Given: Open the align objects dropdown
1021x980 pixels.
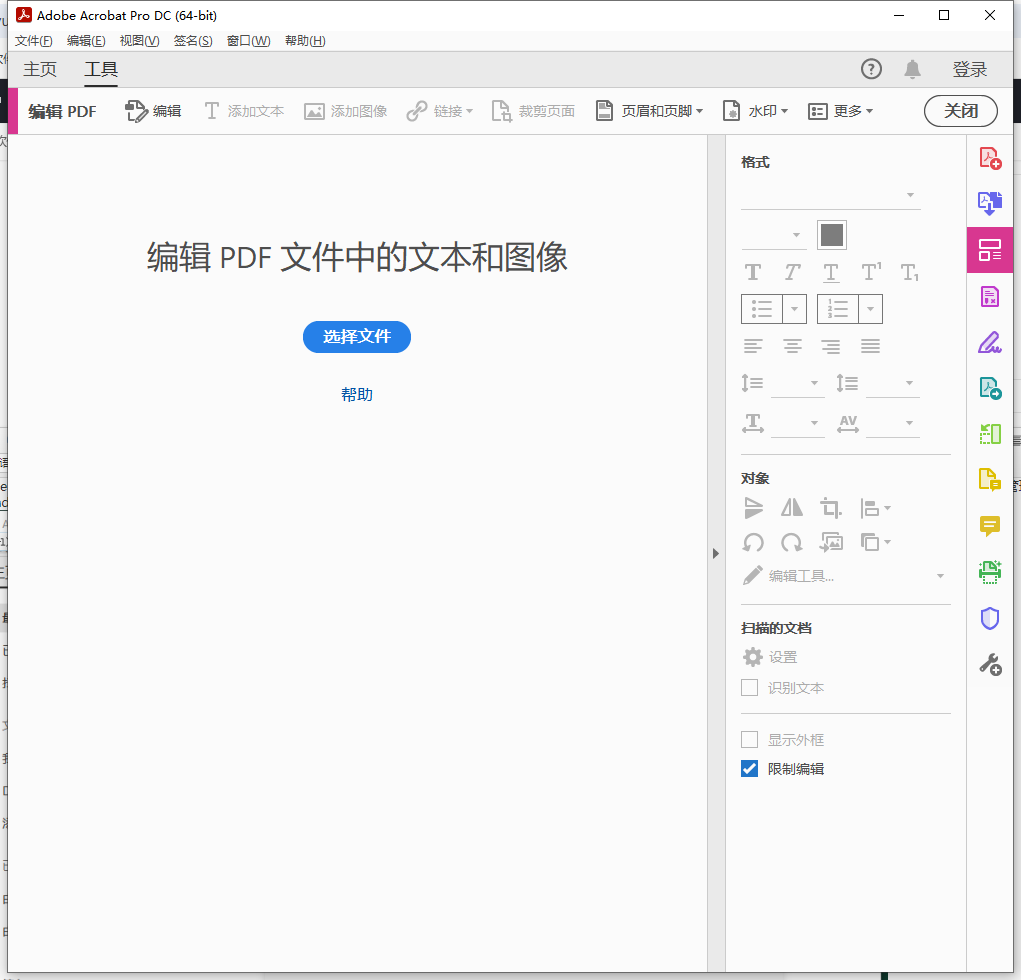Looking at the screenshot, I should [x=876, y=508].
